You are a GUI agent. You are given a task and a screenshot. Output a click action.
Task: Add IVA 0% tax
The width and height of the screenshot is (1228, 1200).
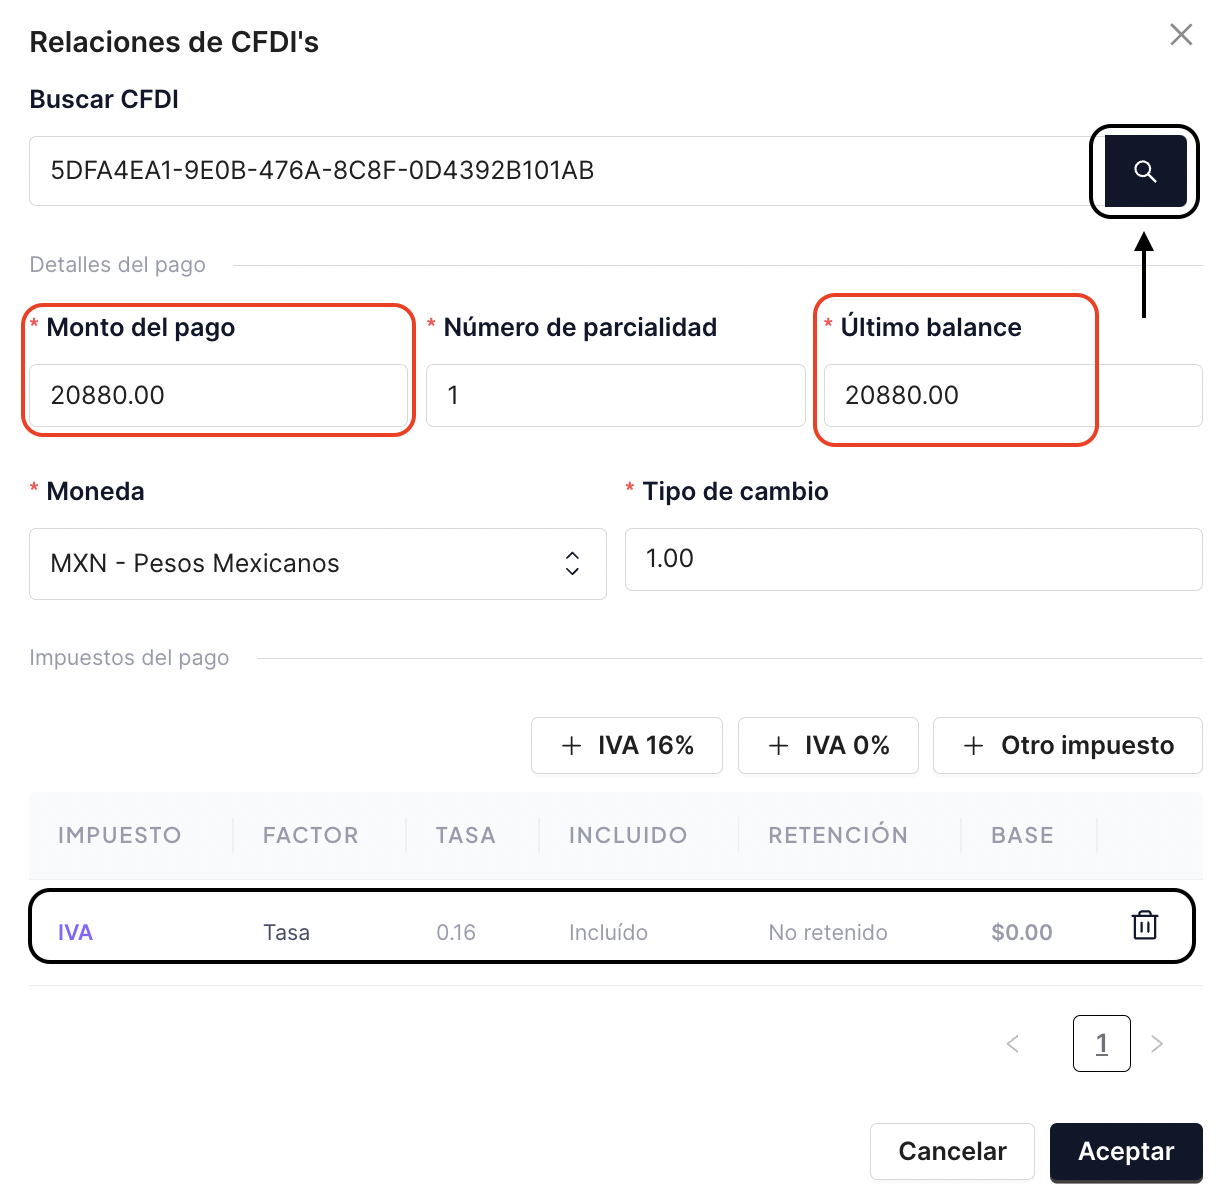click(828, 745)
